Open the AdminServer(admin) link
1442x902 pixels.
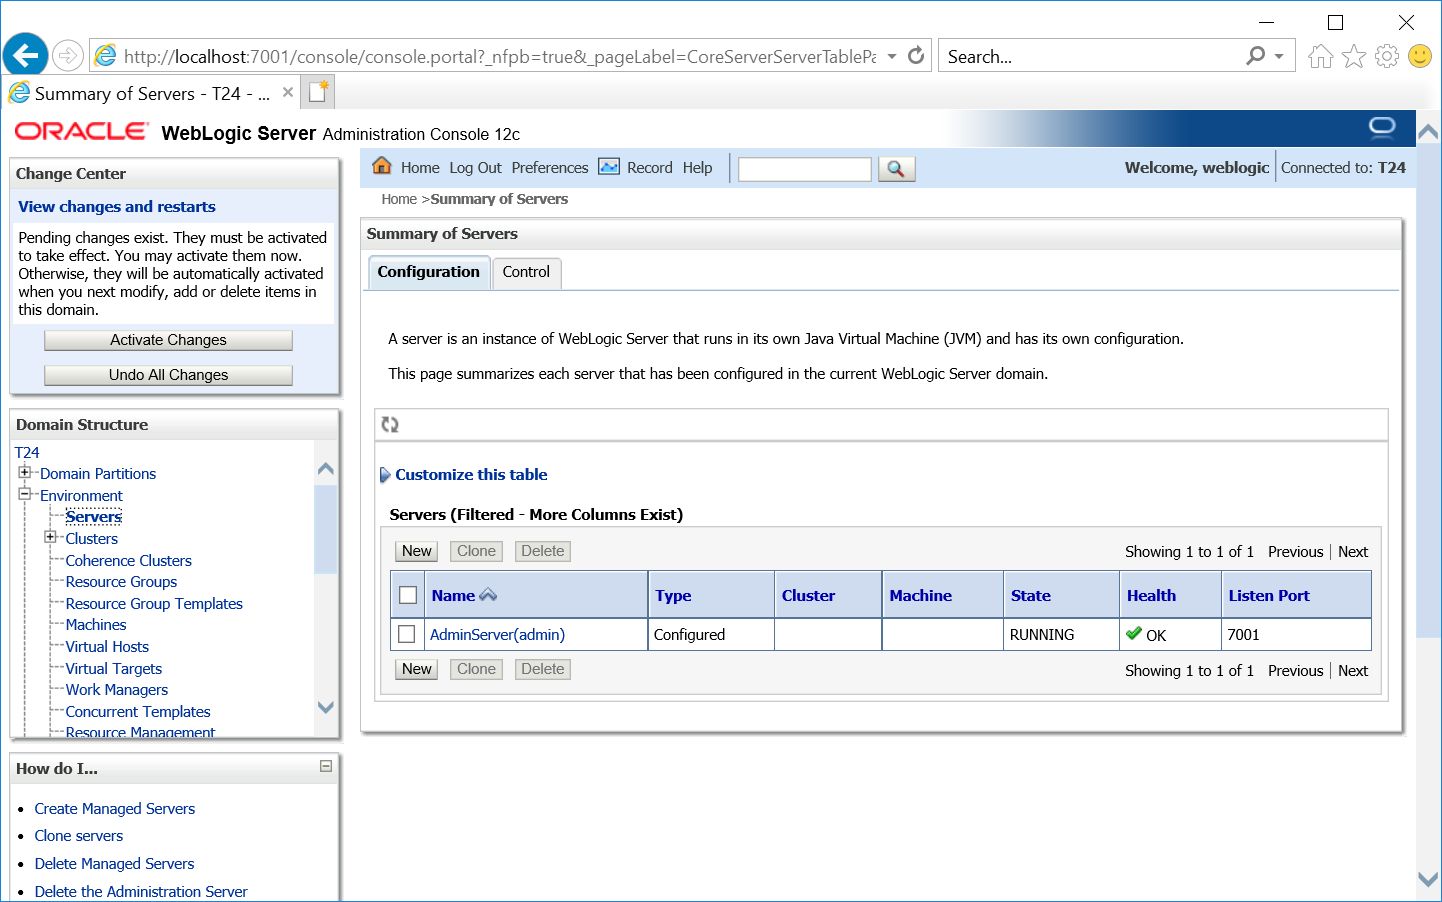tap(497, 635)
